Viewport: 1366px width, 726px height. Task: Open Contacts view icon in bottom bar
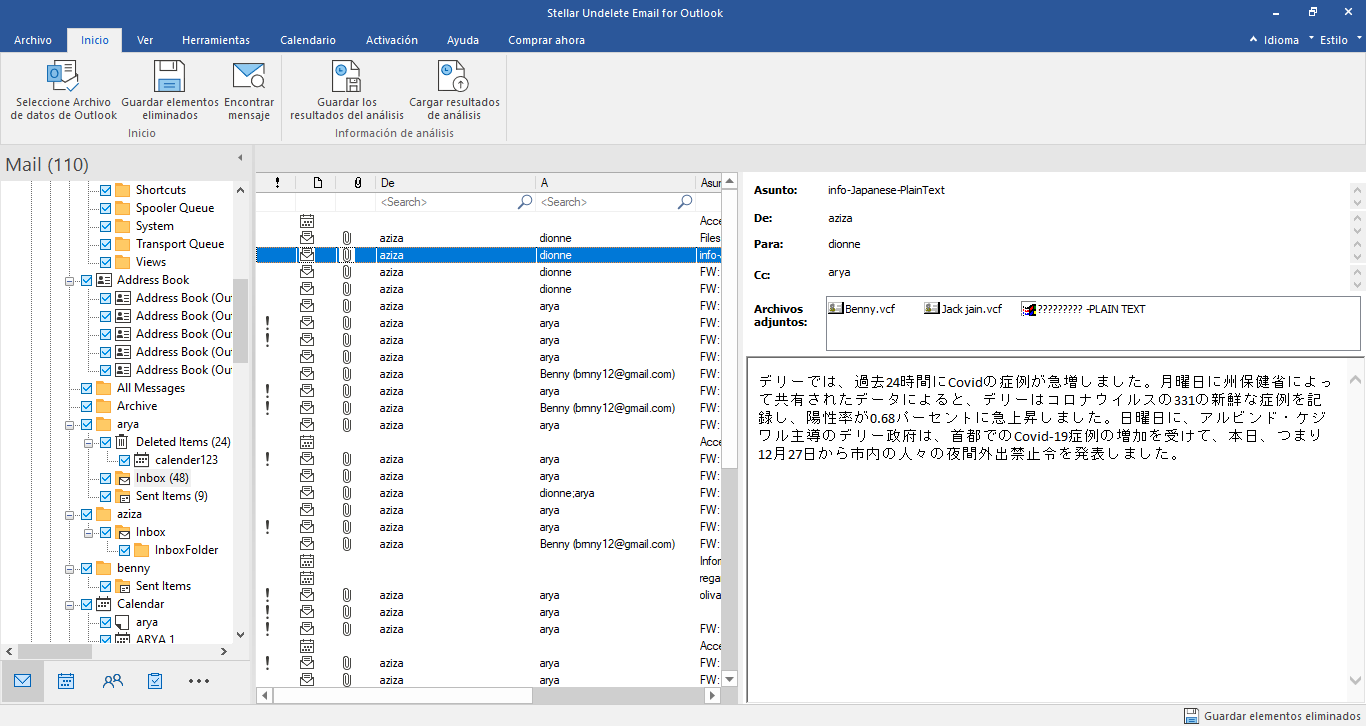coord(112,681)
